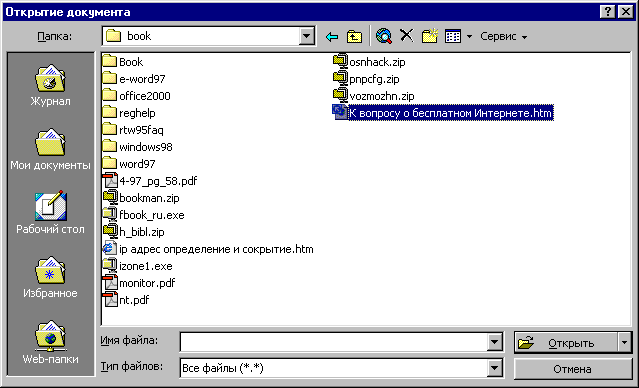Open the Сервис menu
This screenshot has height=388, width=639.
504,36
